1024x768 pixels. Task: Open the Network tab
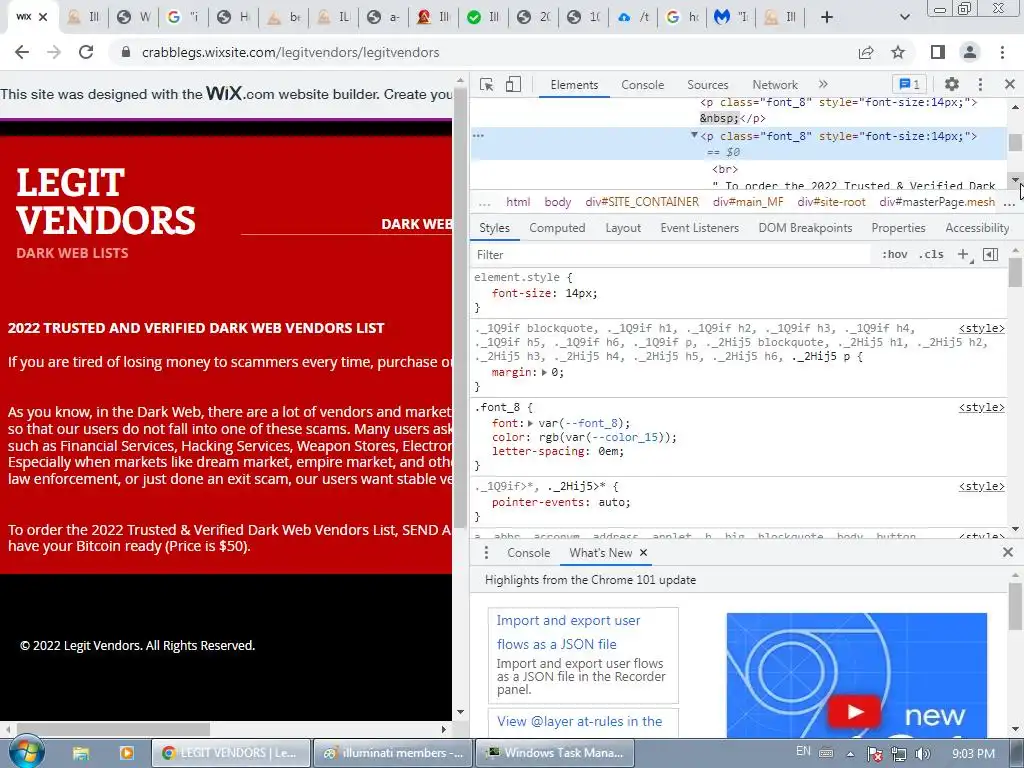(775, 85)
